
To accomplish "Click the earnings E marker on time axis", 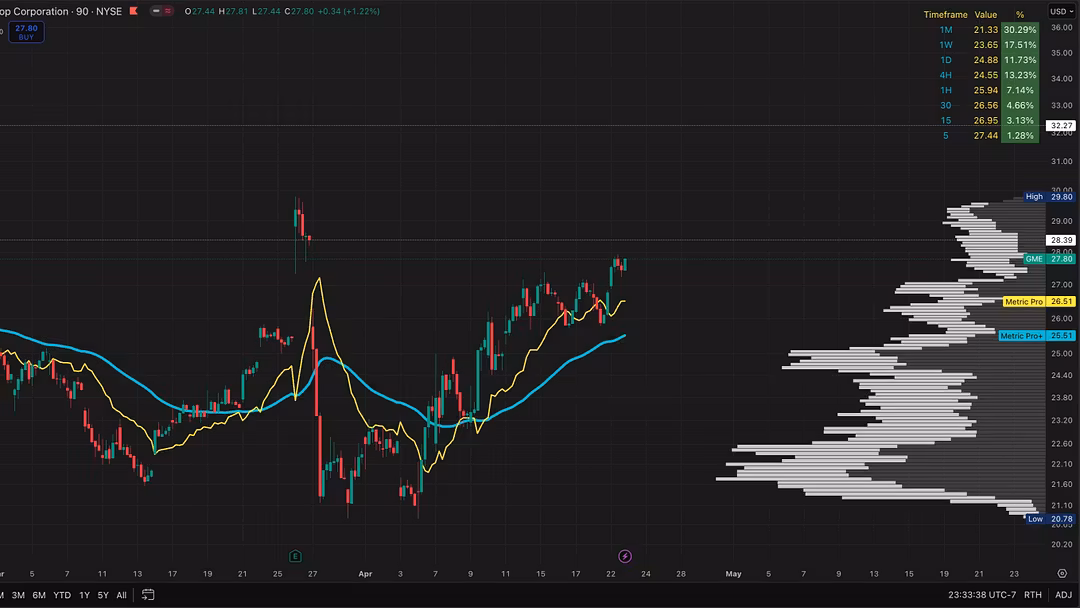I will [x=295, y=556].
